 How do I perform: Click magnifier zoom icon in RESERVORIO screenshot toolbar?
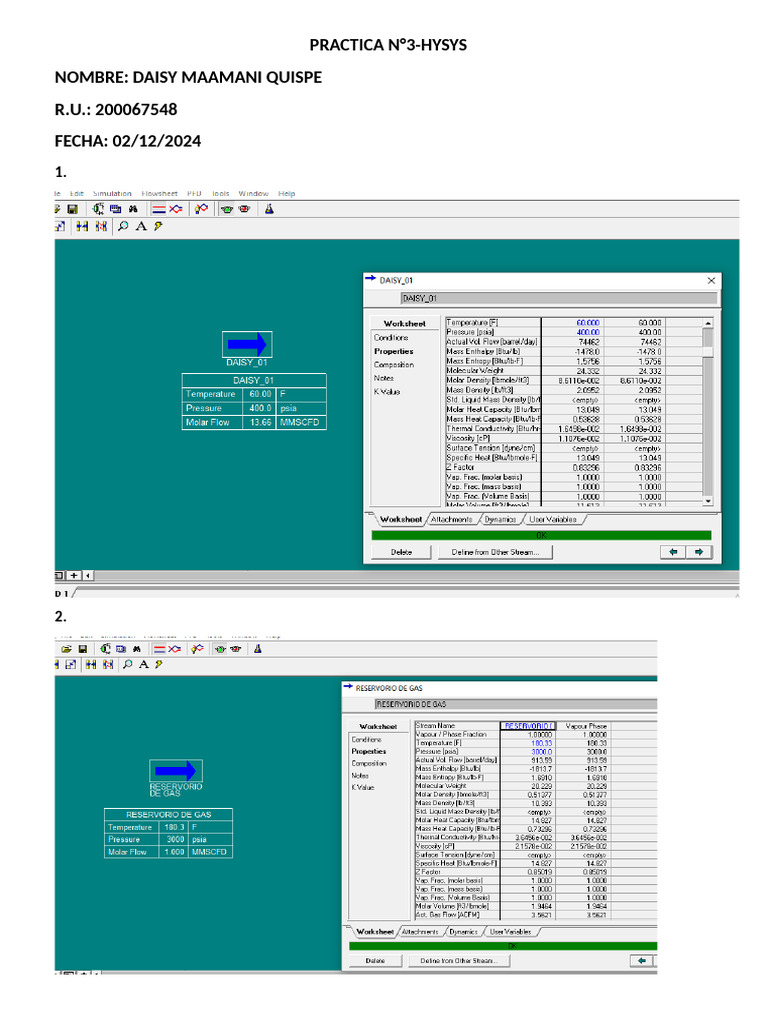coord(128,664)
